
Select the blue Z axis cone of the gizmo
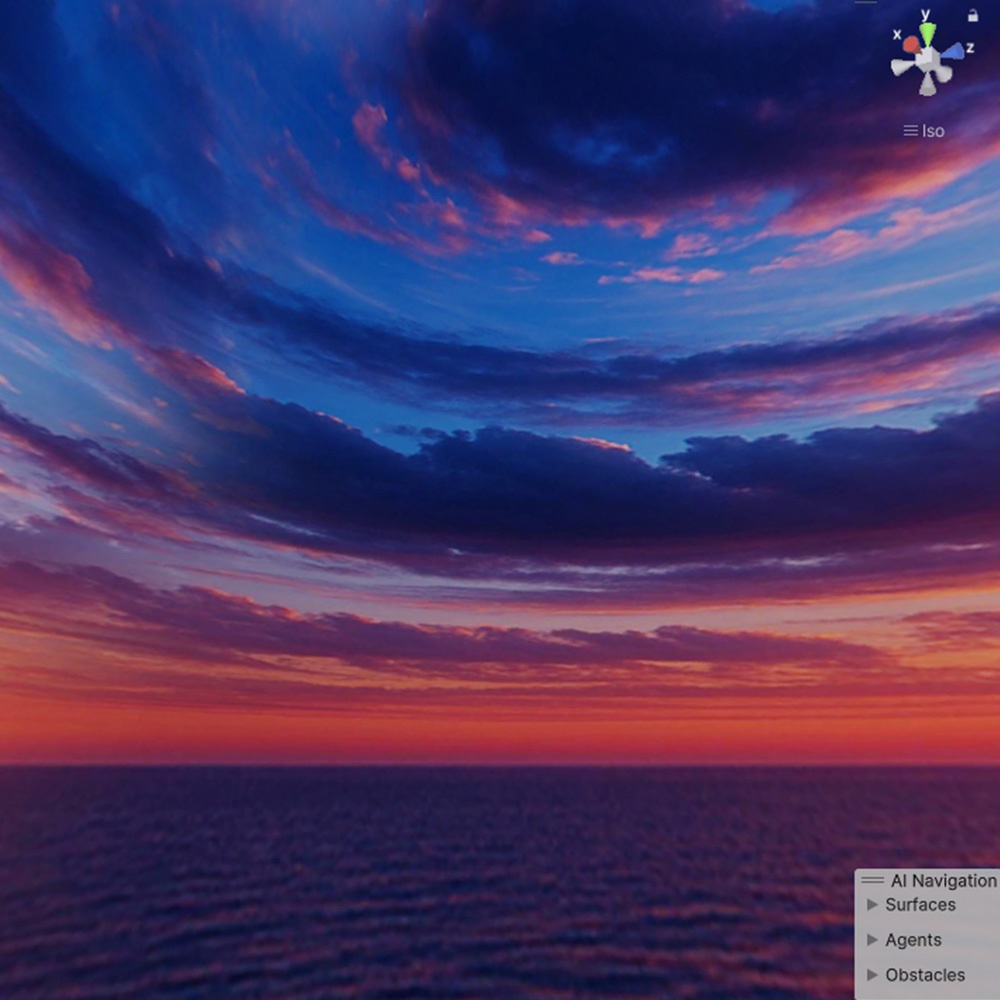pos(955,51)
